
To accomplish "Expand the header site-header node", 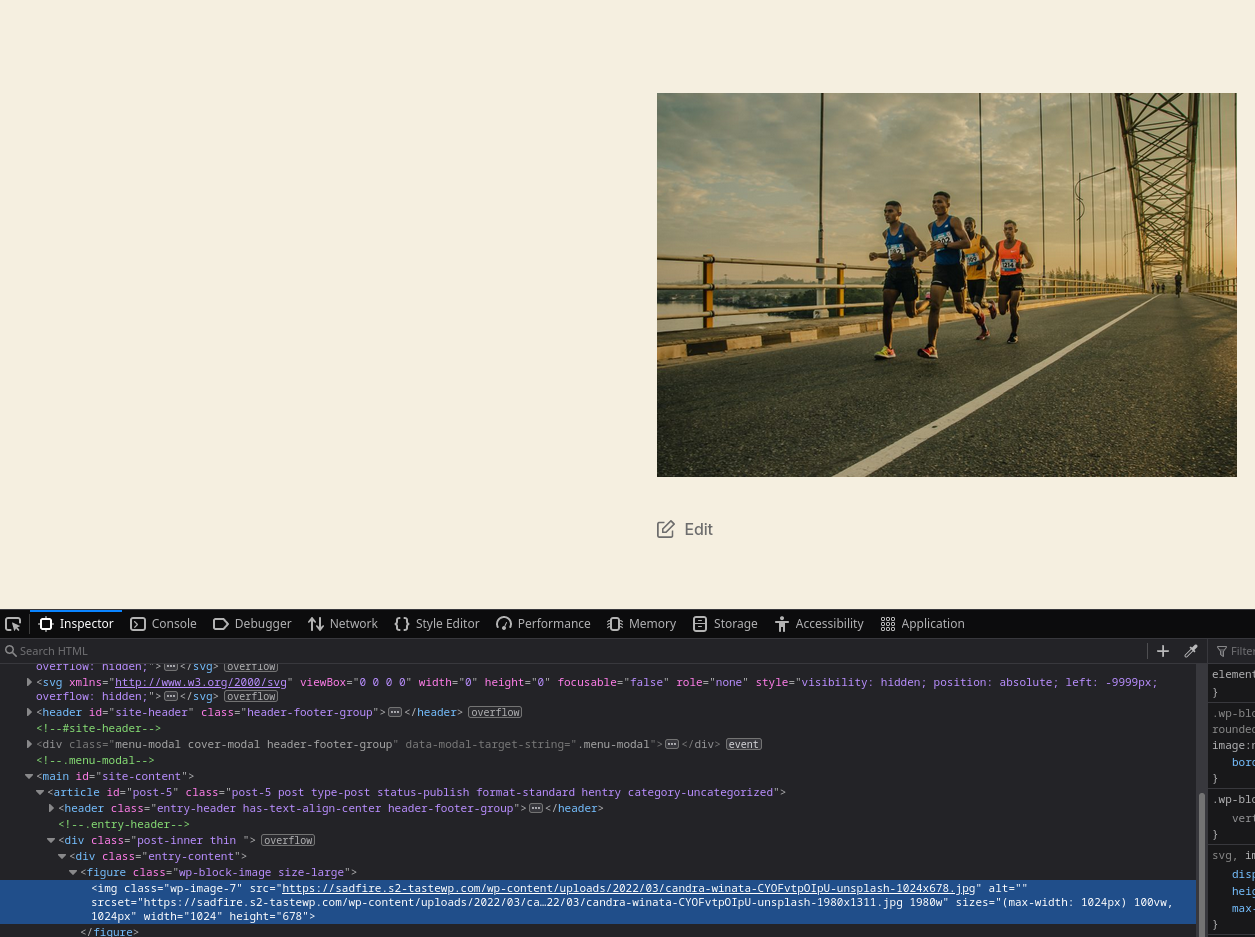I will tap(29, 712).
